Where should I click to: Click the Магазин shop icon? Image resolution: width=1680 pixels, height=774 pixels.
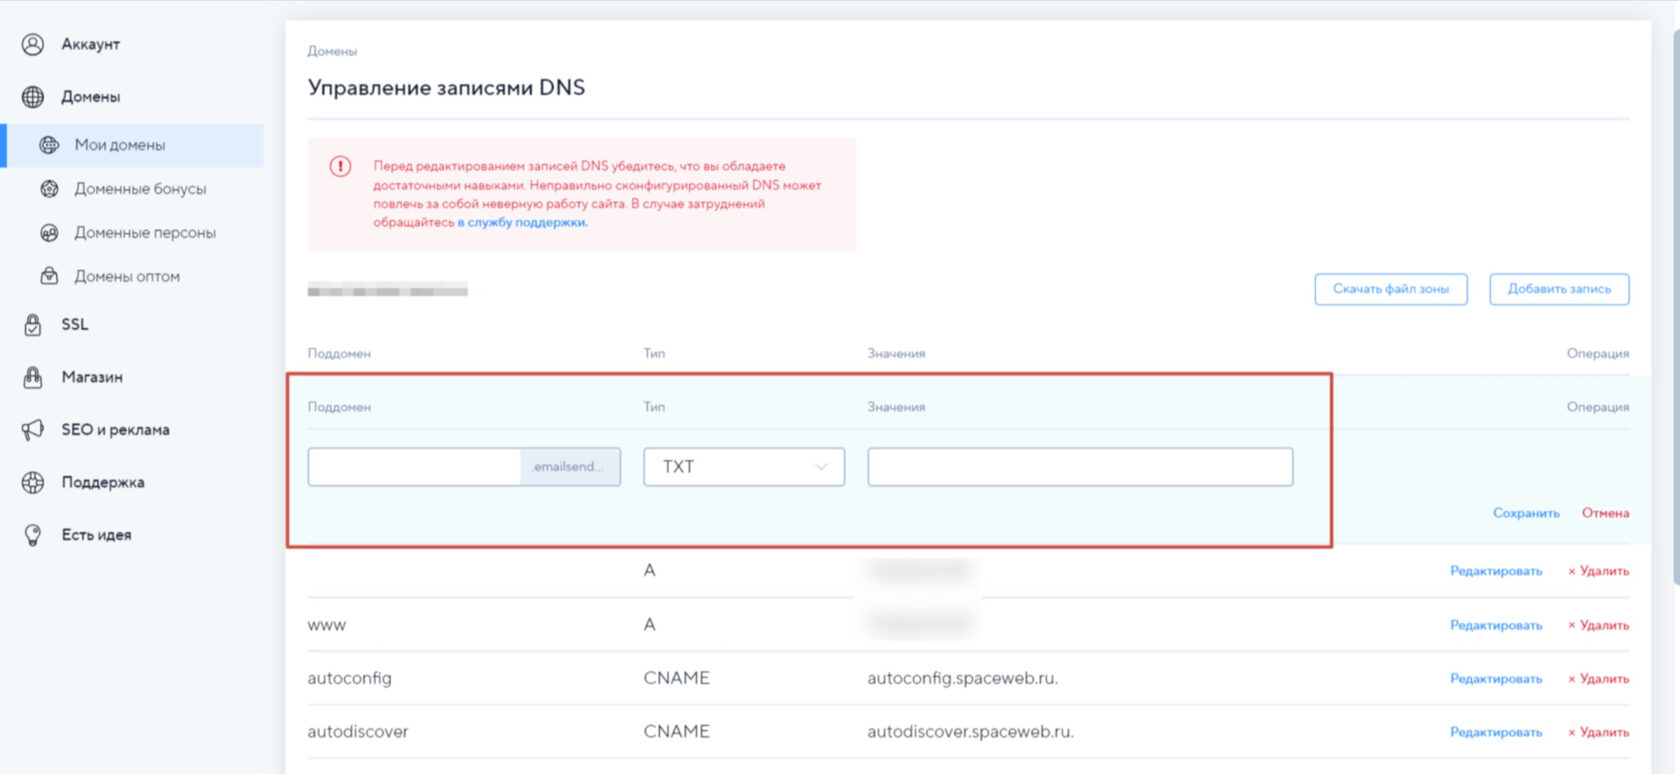point(33,377)
